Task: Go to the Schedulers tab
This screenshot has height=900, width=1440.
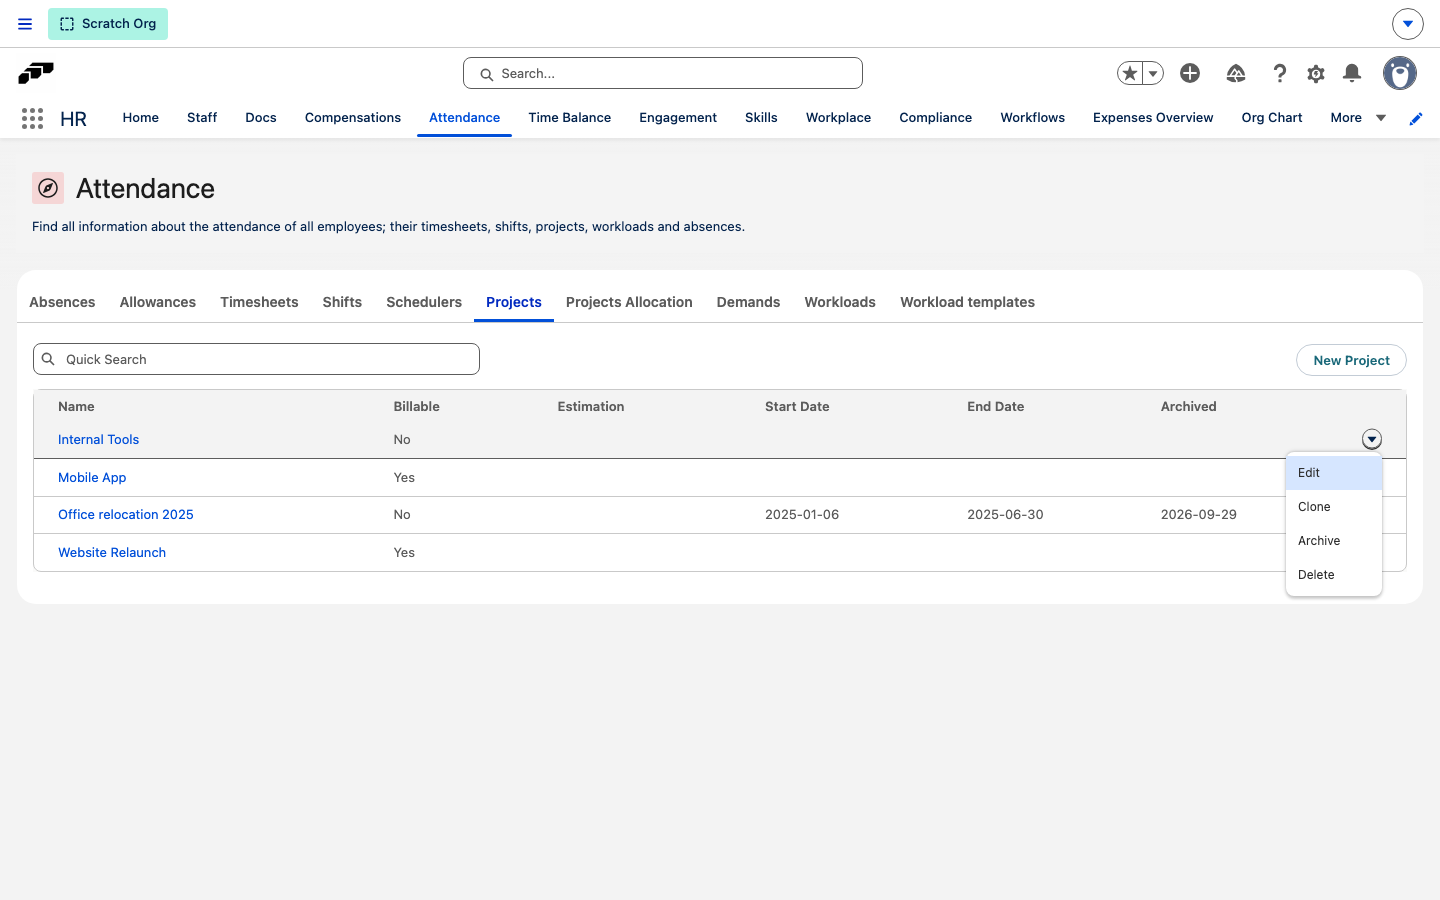Action: pos(424,302)
